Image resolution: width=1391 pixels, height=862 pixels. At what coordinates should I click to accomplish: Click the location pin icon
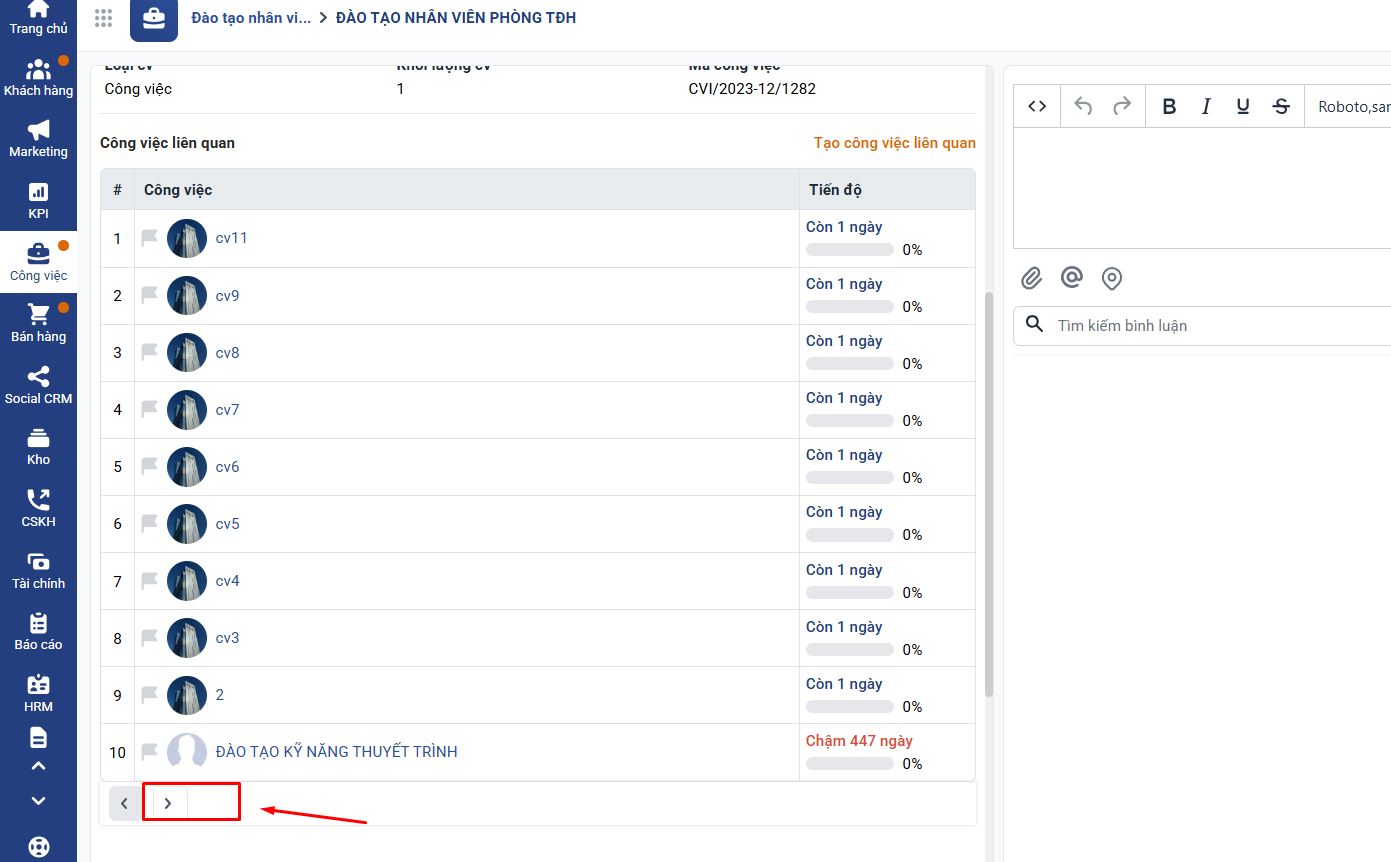[x=1111, y=278]
